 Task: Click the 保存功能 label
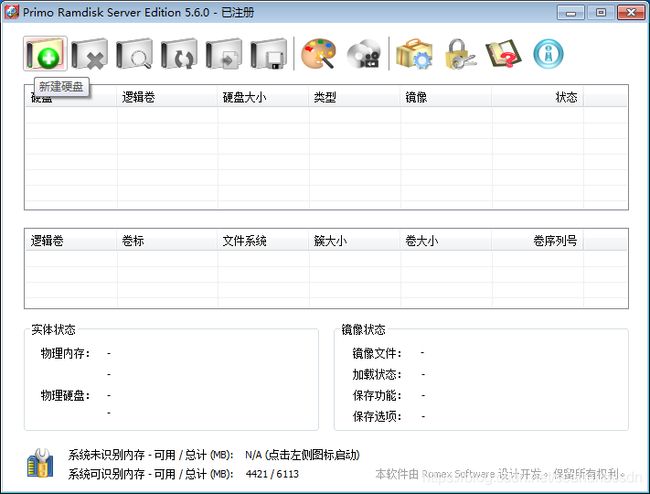coord(377,395)
